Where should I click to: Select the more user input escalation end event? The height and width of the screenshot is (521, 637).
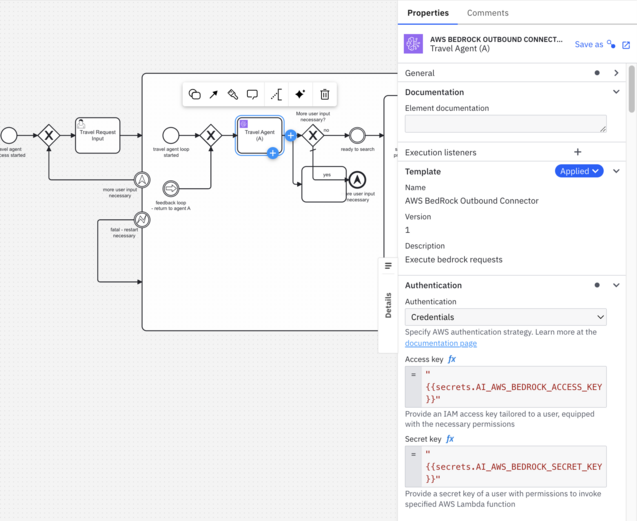(x=357, y=180)
